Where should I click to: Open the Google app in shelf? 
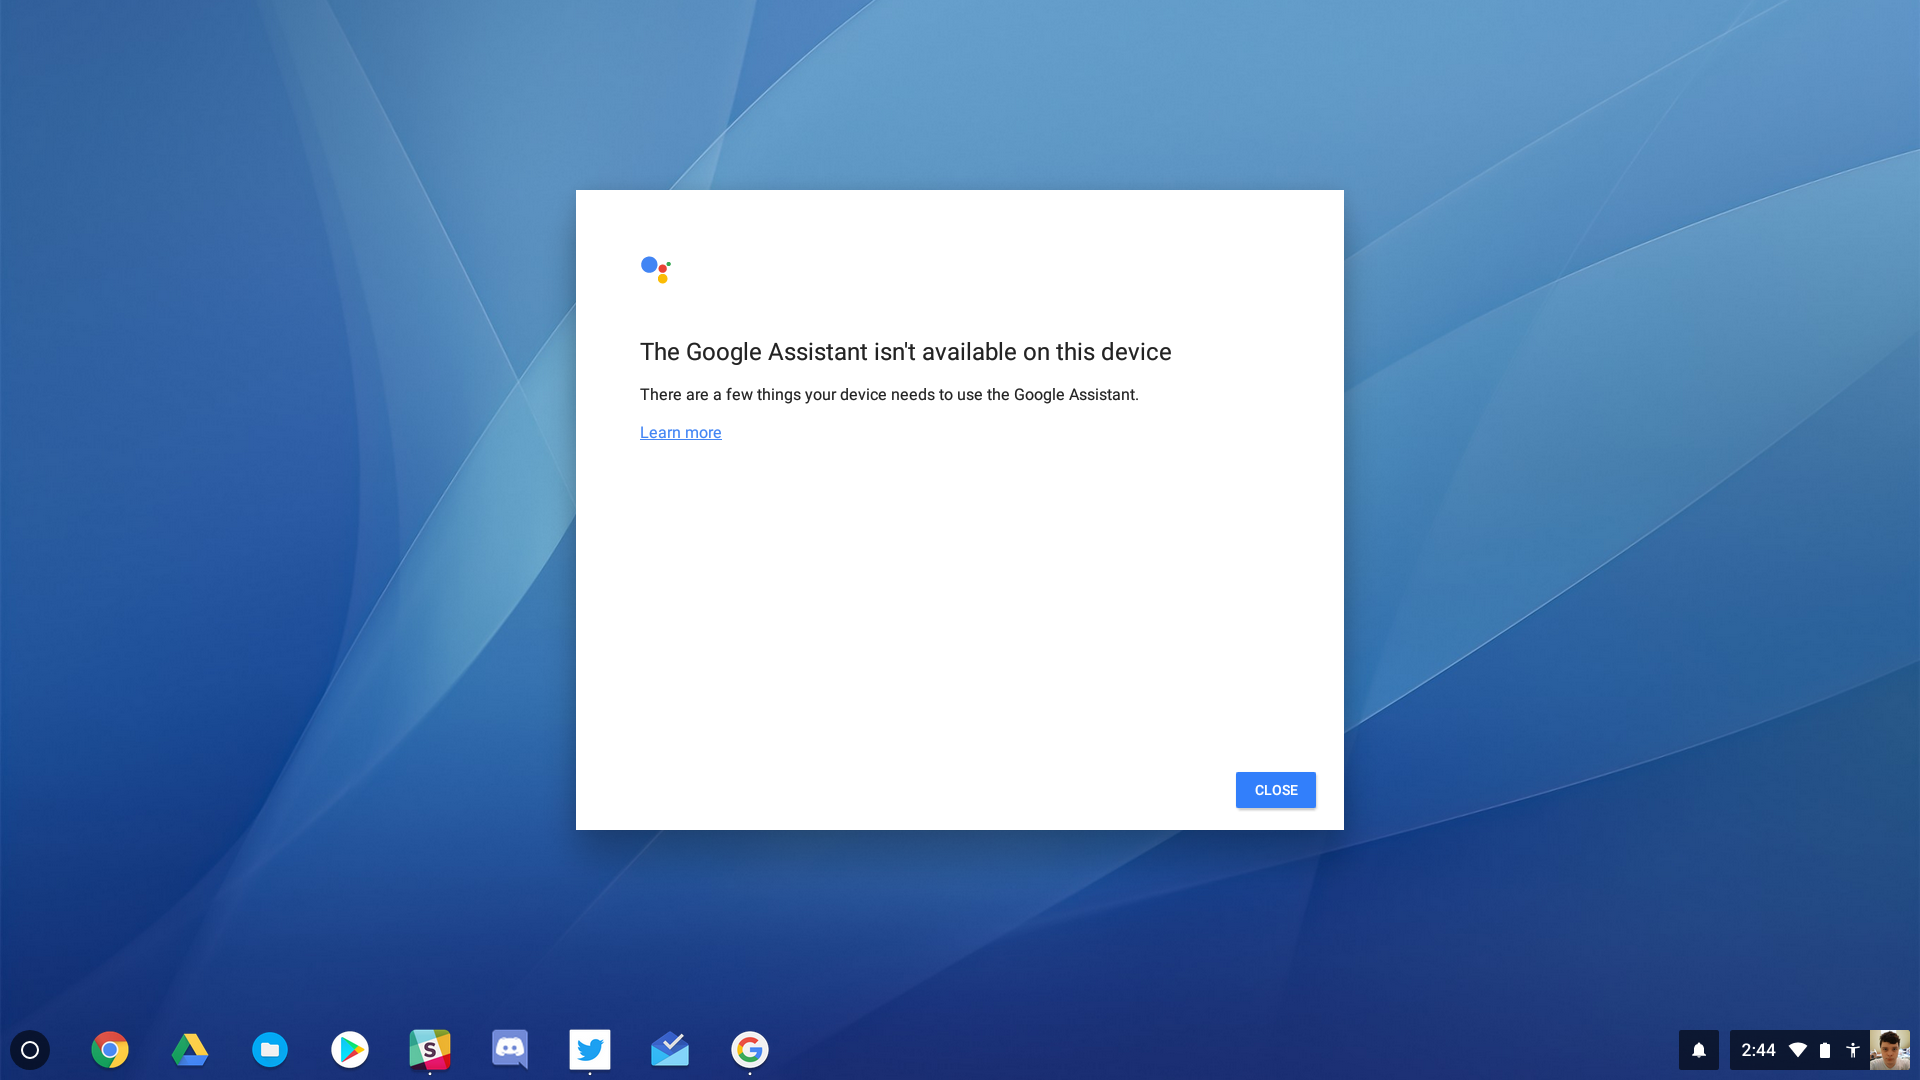750,1050
